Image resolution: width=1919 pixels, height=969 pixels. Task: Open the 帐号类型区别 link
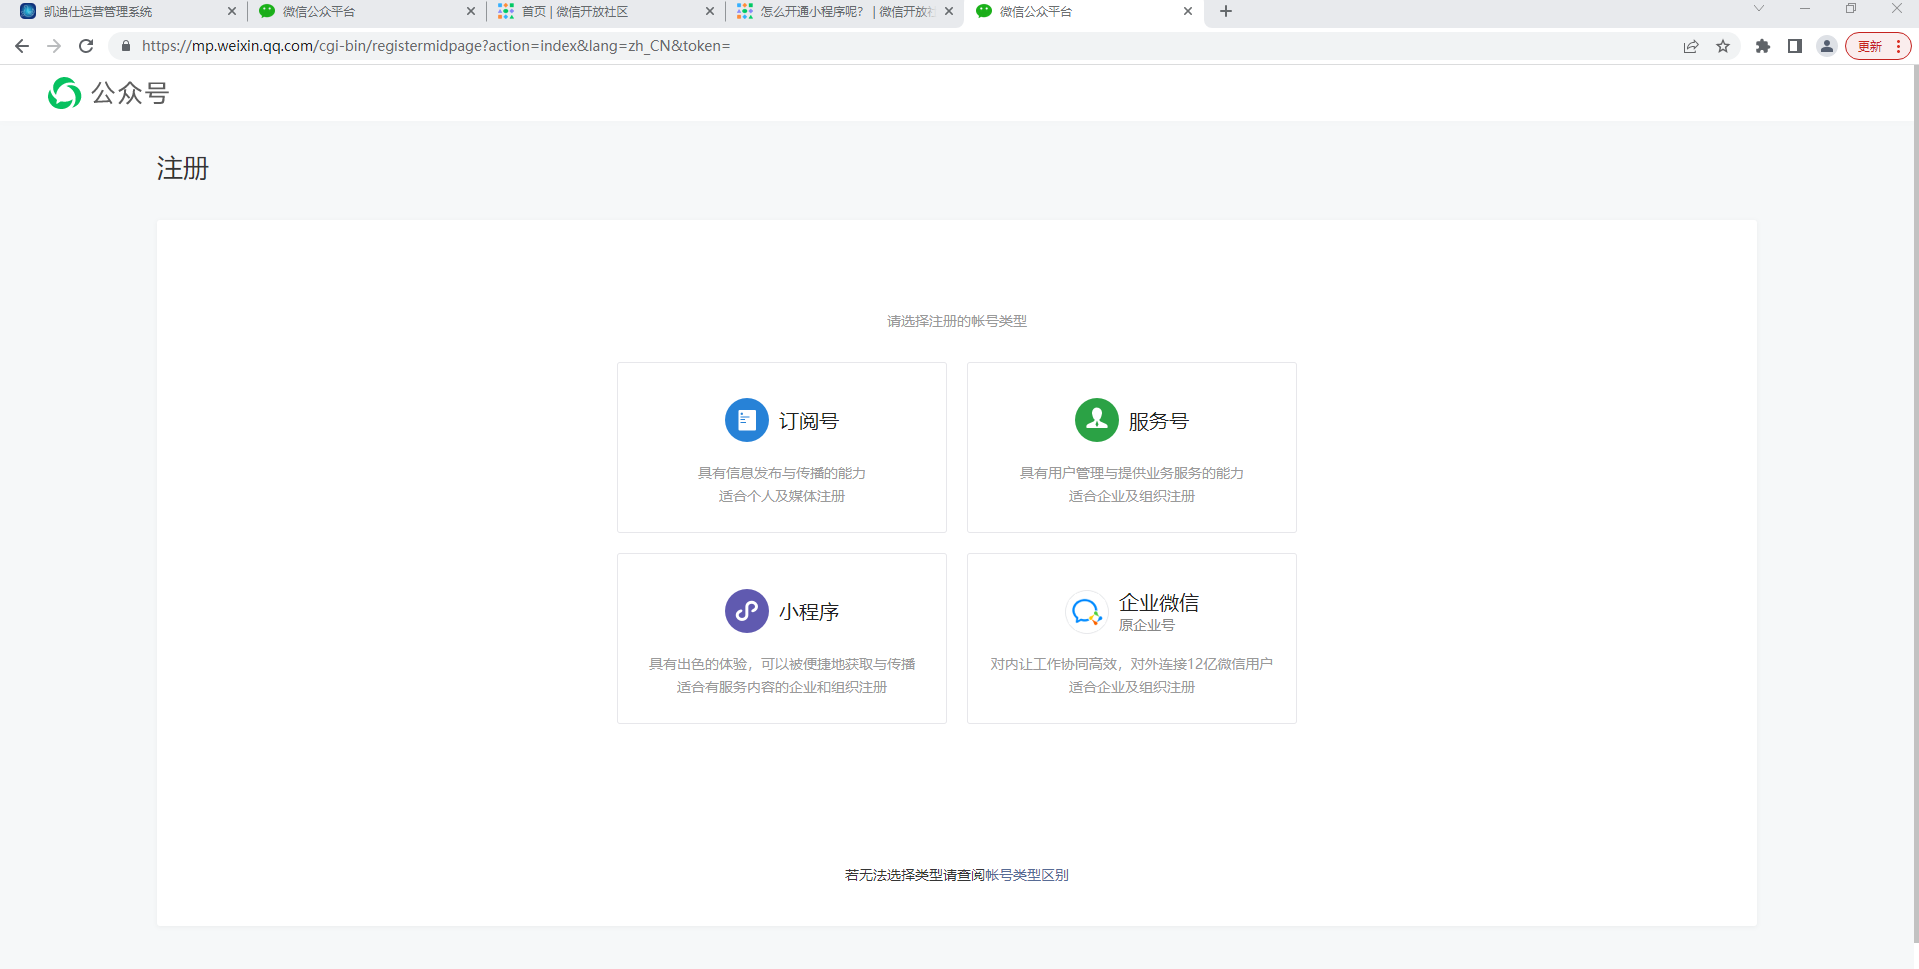click(x=1027, y=875)
